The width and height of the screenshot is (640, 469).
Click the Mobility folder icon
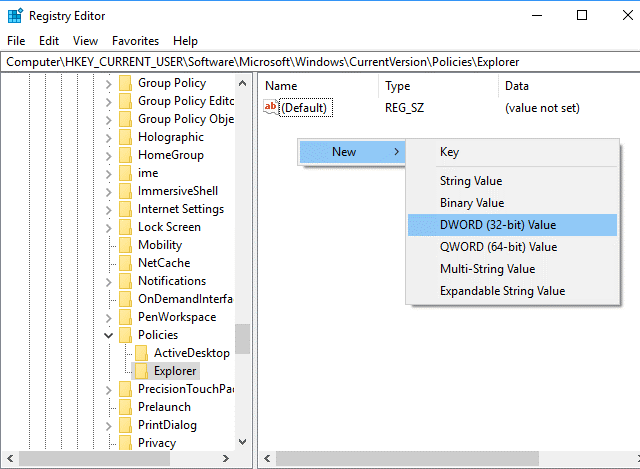125,245
